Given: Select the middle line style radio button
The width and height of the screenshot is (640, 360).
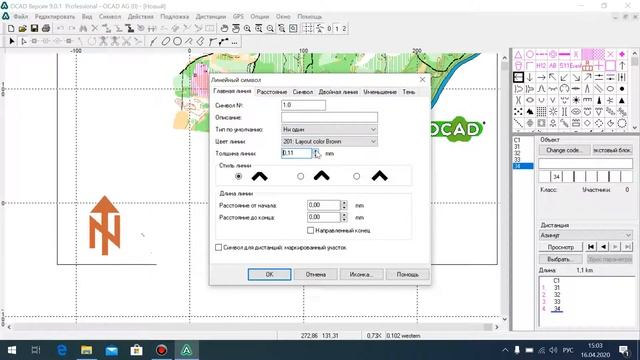Looking at the screenshot, I should (x=300, y=176).
